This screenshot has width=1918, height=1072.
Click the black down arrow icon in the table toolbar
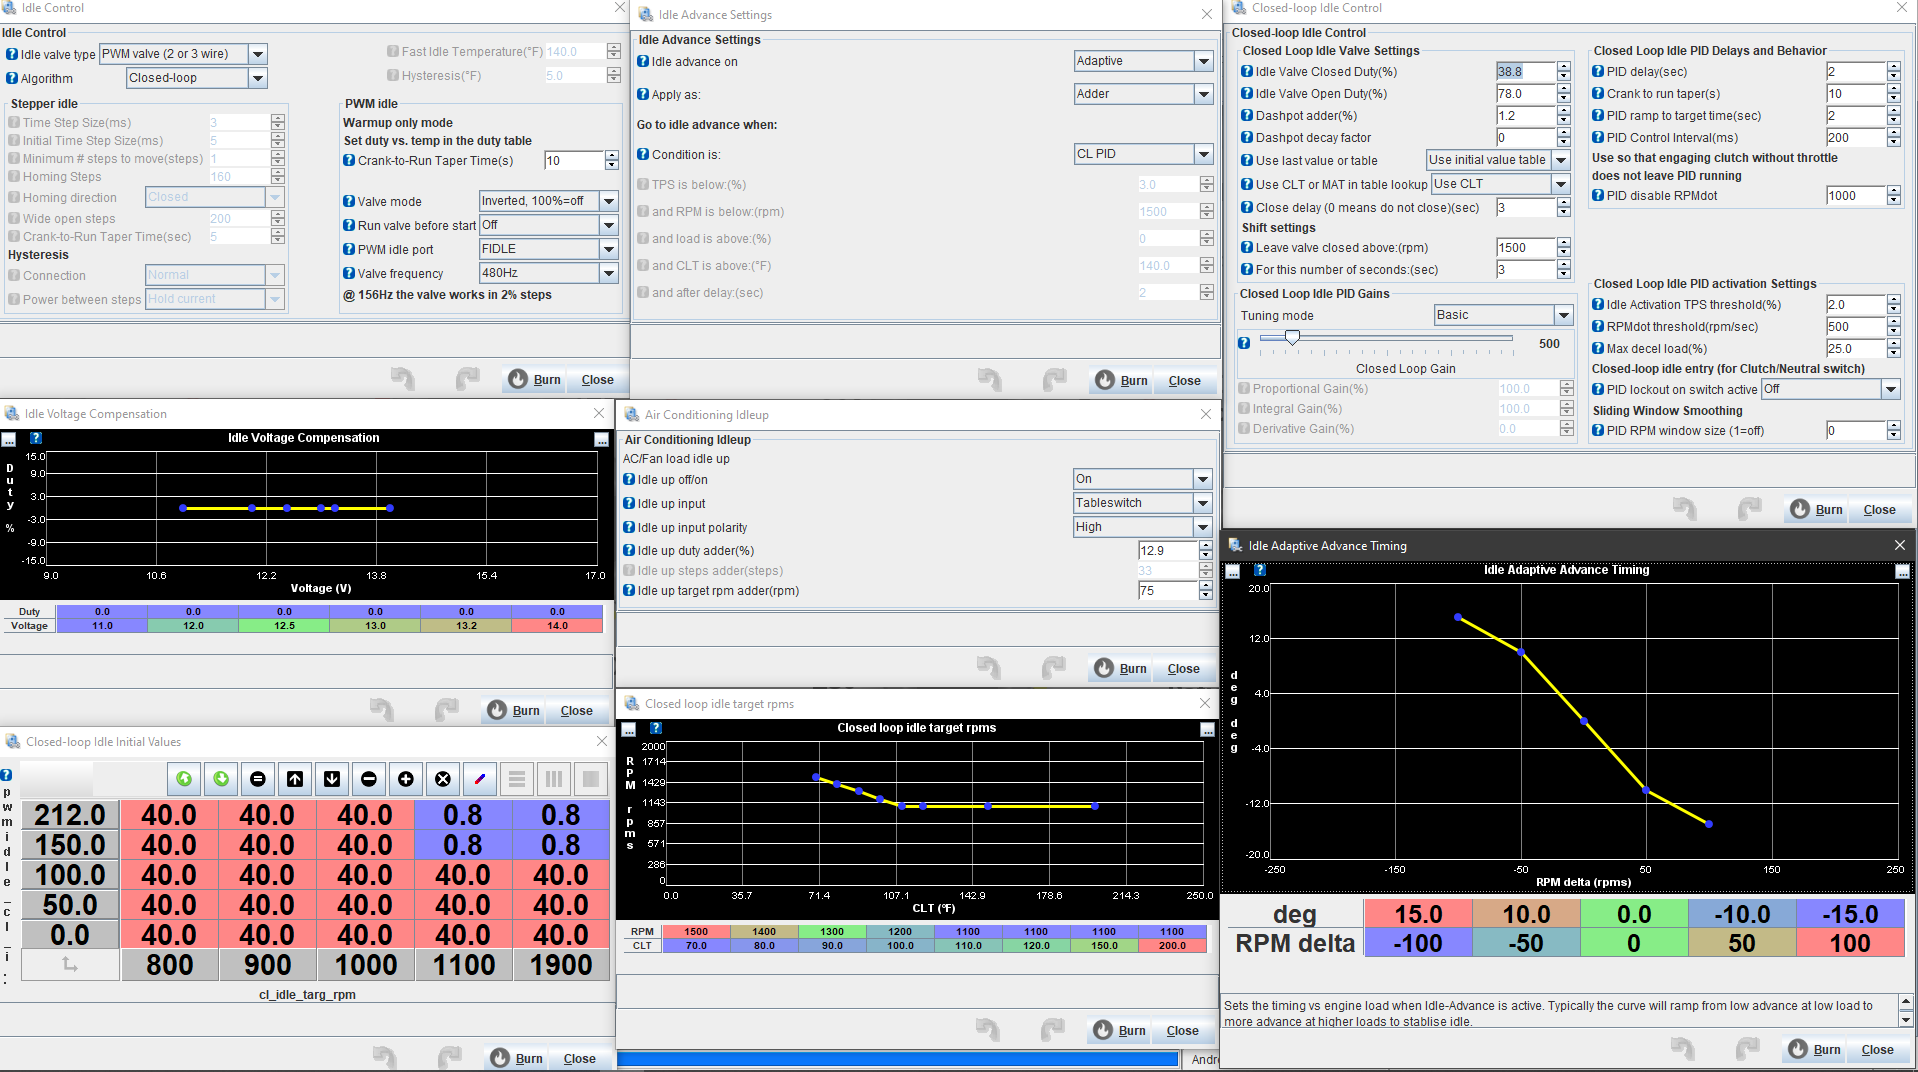tap(332, 779)
